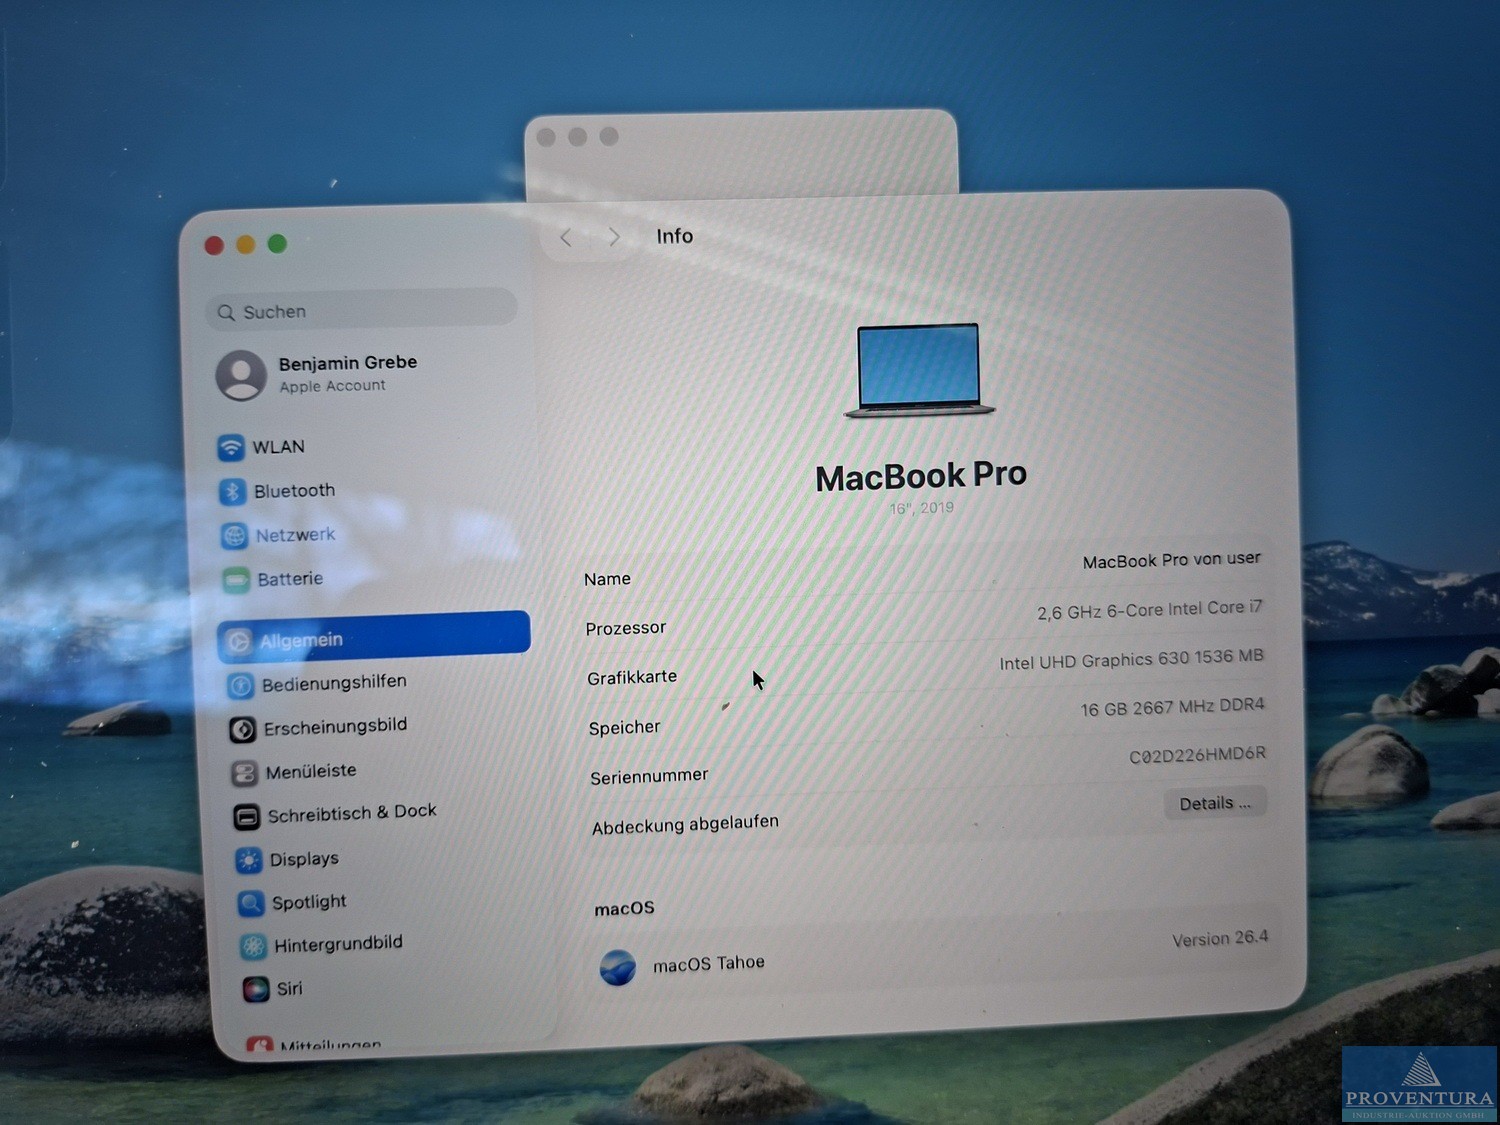Open Bluetooth settings via its icon

click(233, 491)
